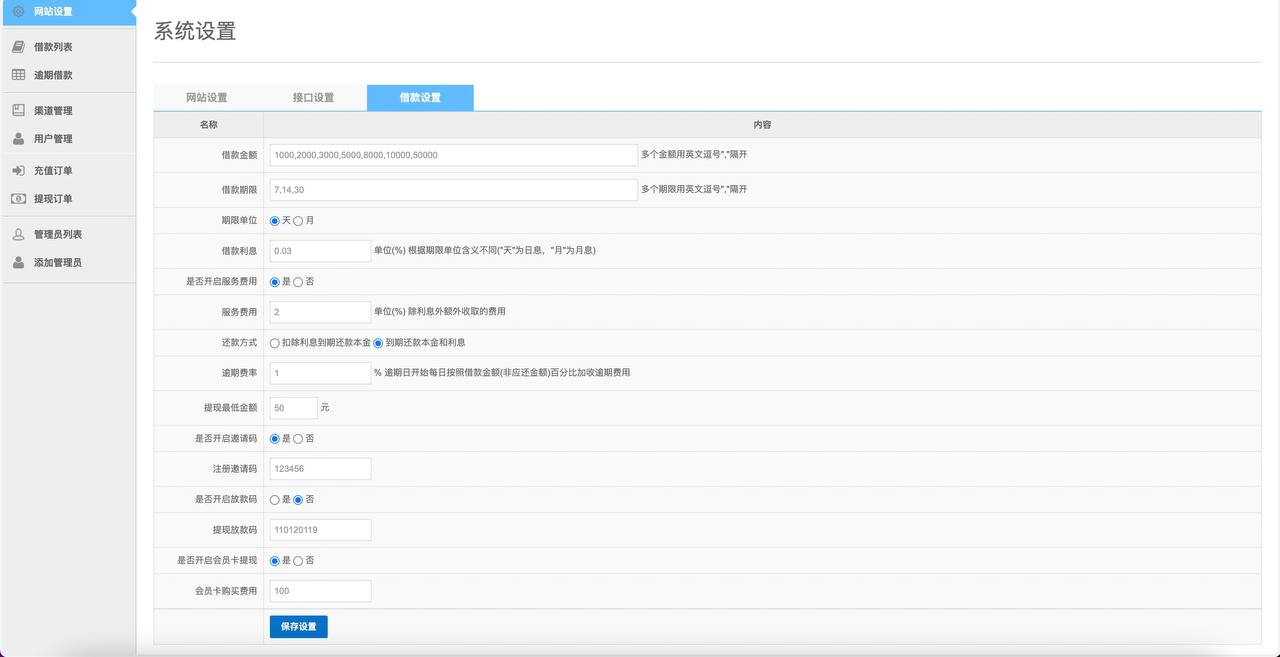The image size is (1280, 657).
Task: Switch to the 网站设置 tab
Action: (207, 98)
